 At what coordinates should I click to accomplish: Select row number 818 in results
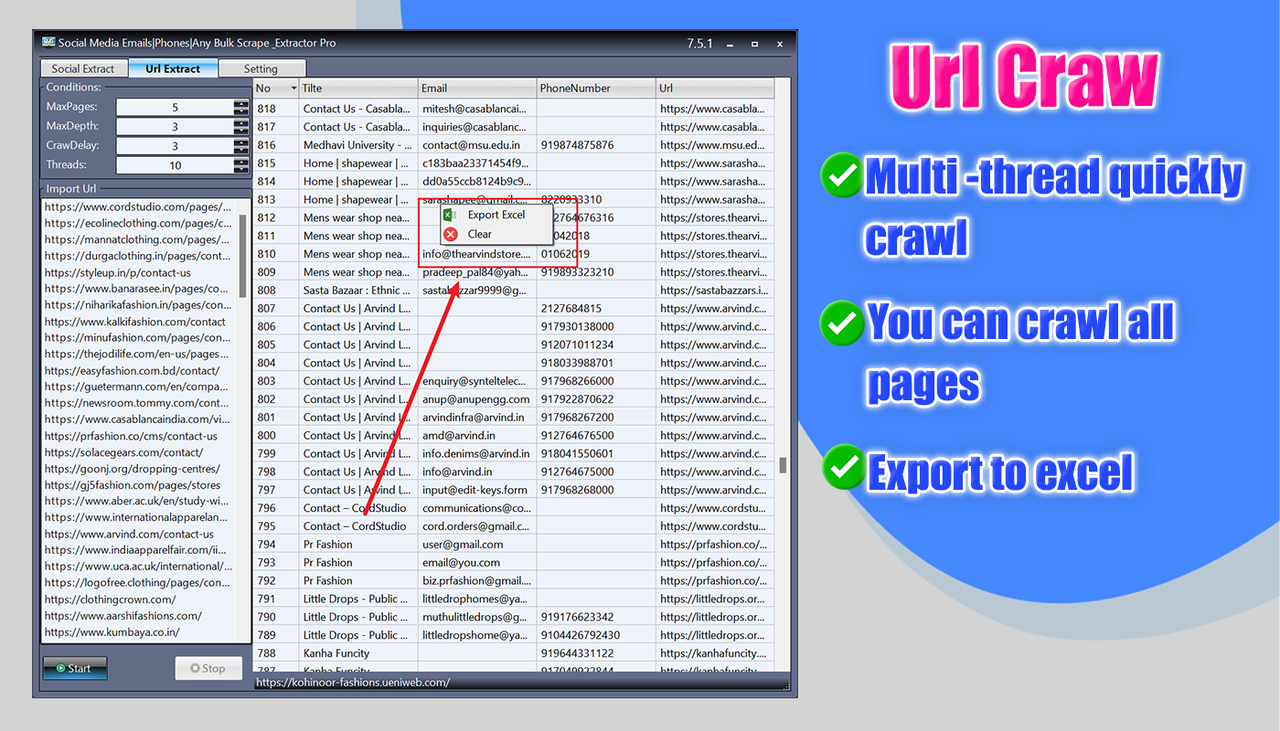[x=266, y=109]
